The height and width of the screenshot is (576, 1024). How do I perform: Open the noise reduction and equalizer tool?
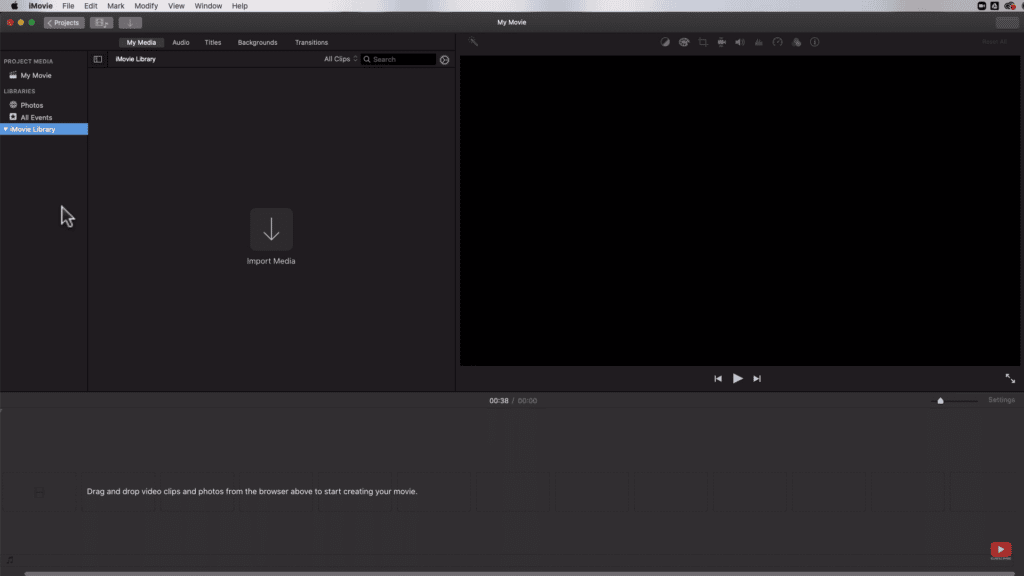point(758,42)
